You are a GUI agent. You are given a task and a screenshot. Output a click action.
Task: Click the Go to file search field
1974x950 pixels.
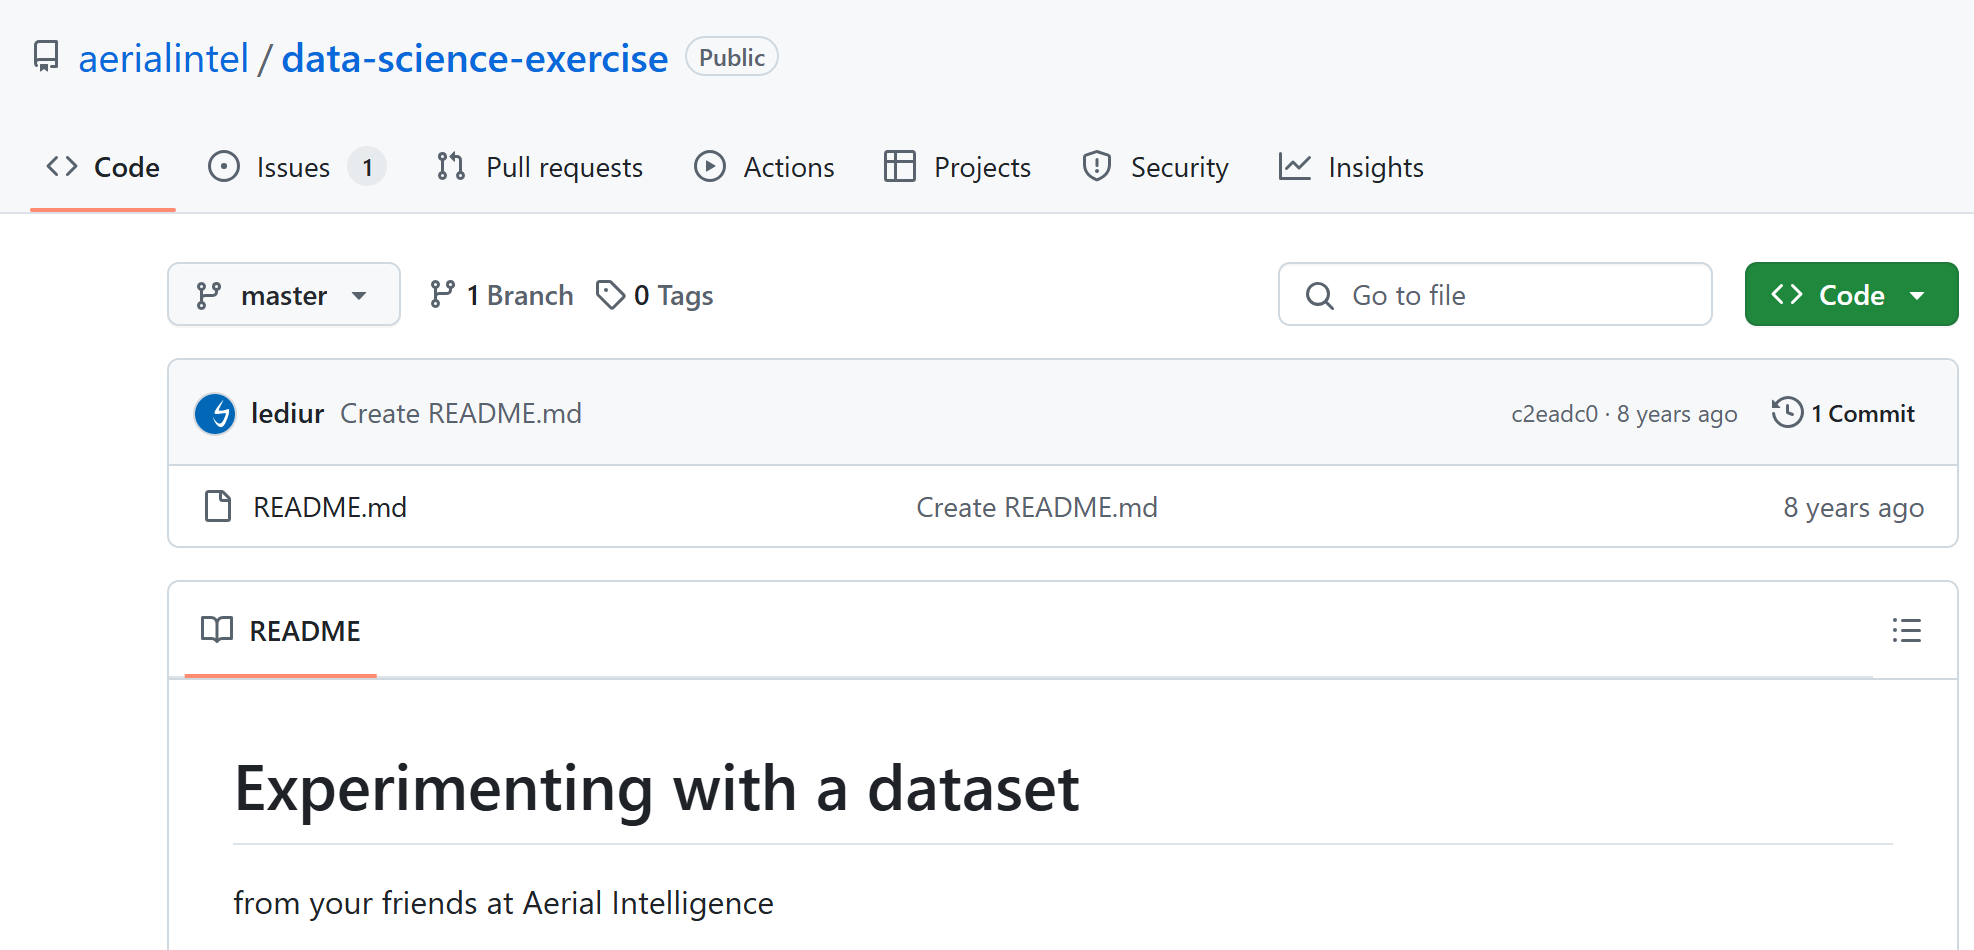[1495, 294]
